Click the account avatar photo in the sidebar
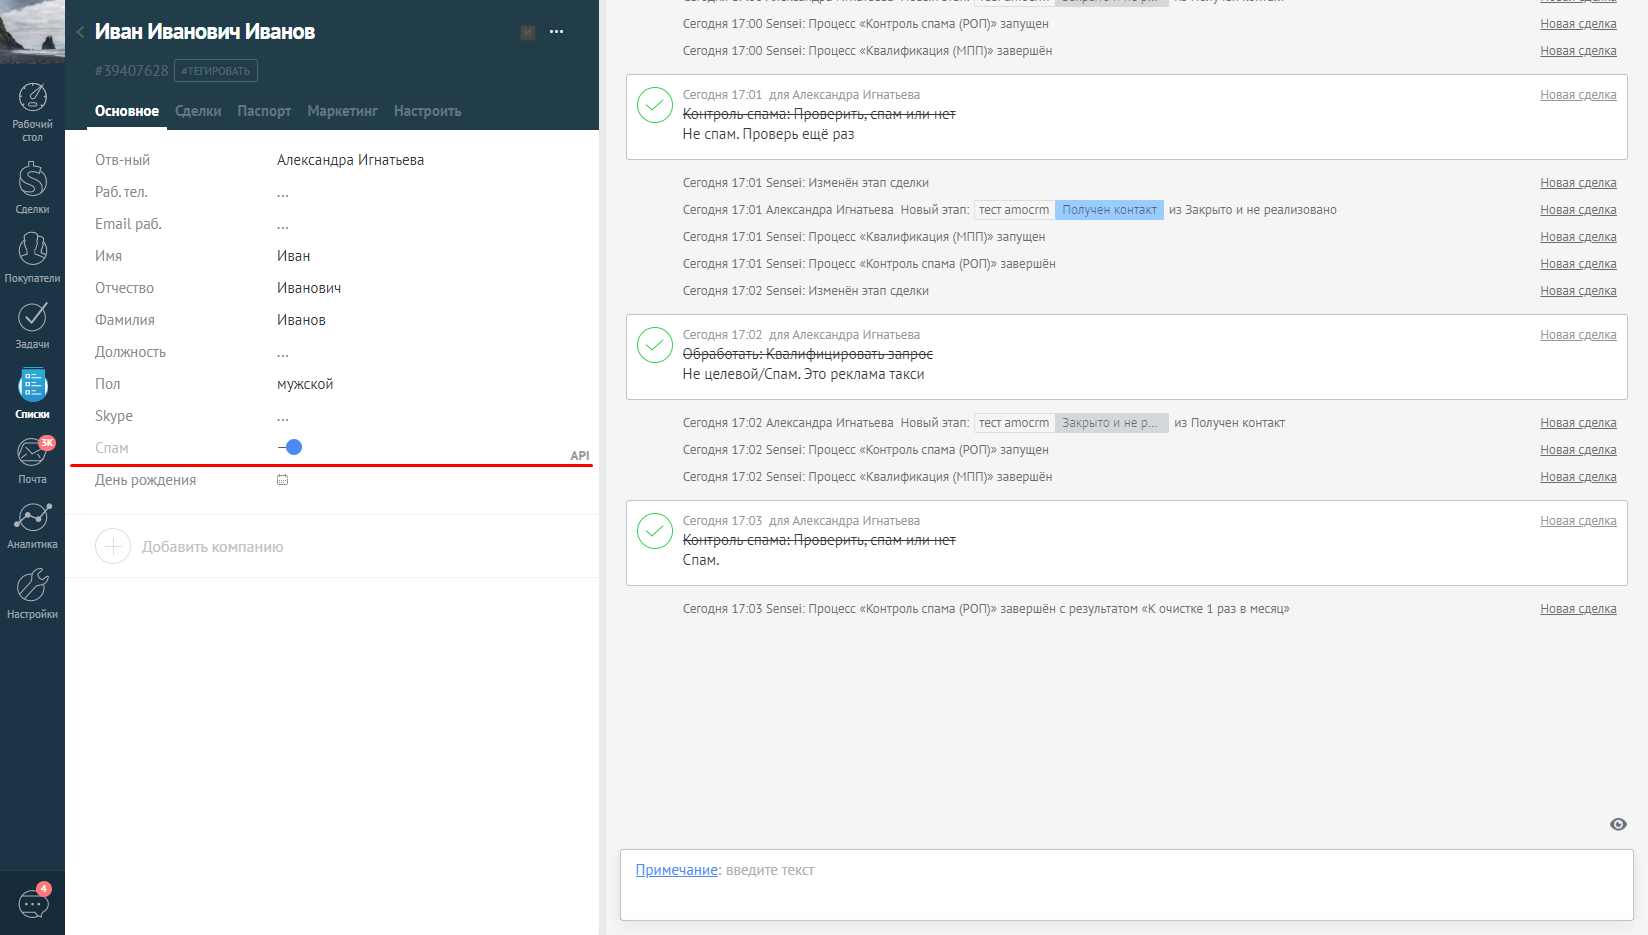 32,32
